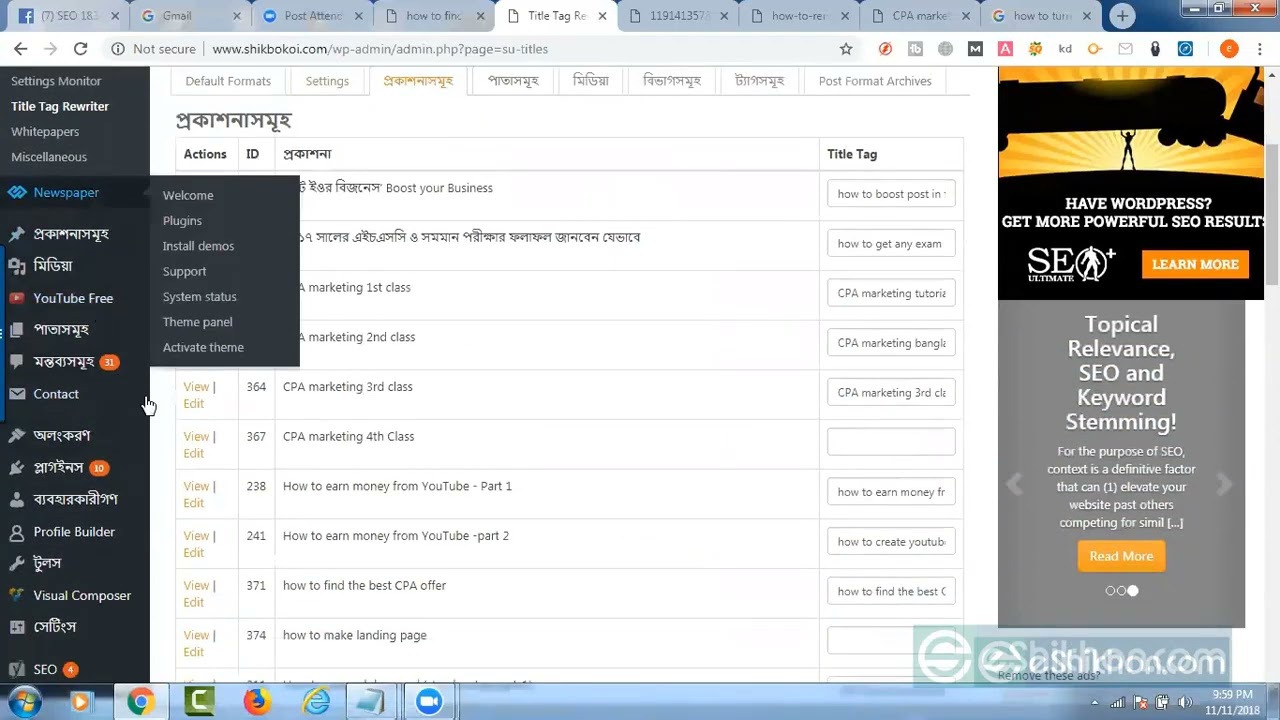Open Internet Explorer from taskbar
Screen dimensions: 1280x720
tap(316, 702)
